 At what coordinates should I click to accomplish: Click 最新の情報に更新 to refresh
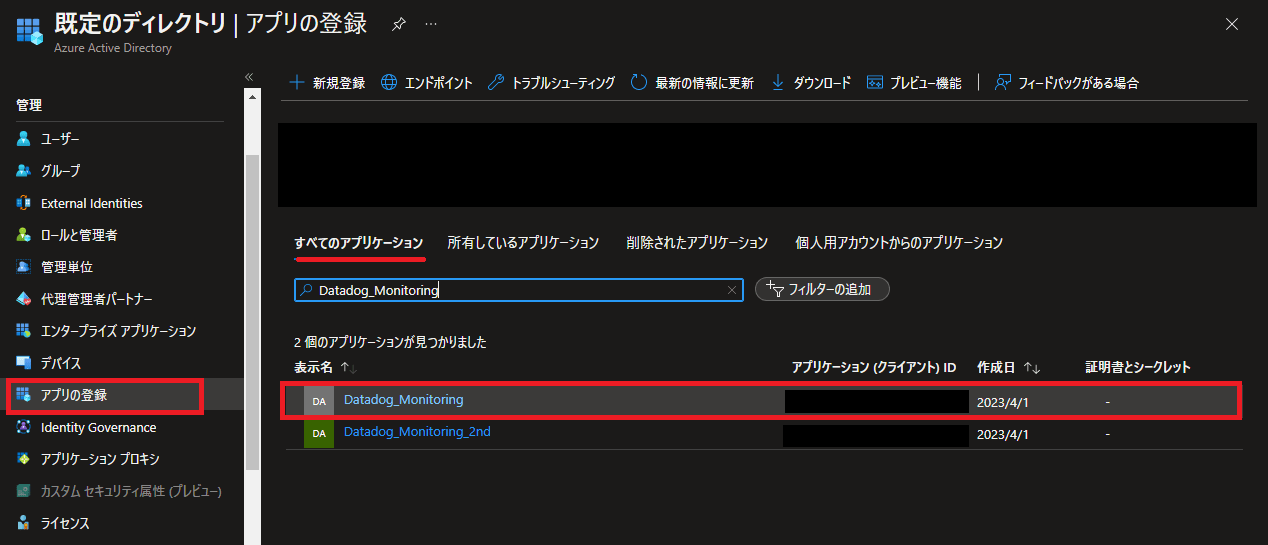(692, 83)
